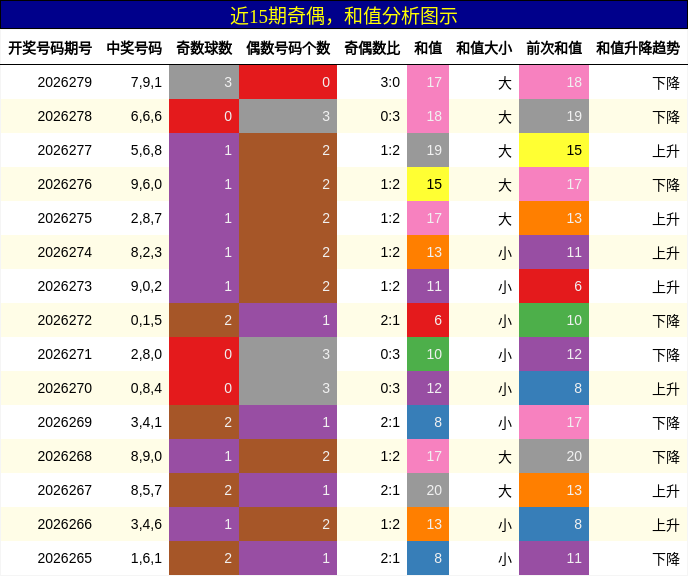Select the 和值升降趋势 column header
688x576 pixels.
(x=638, y=48)
